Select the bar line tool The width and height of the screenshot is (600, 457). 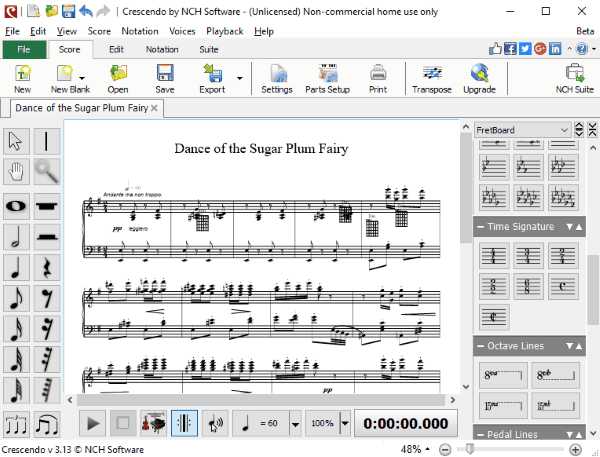tap(47, 141)
